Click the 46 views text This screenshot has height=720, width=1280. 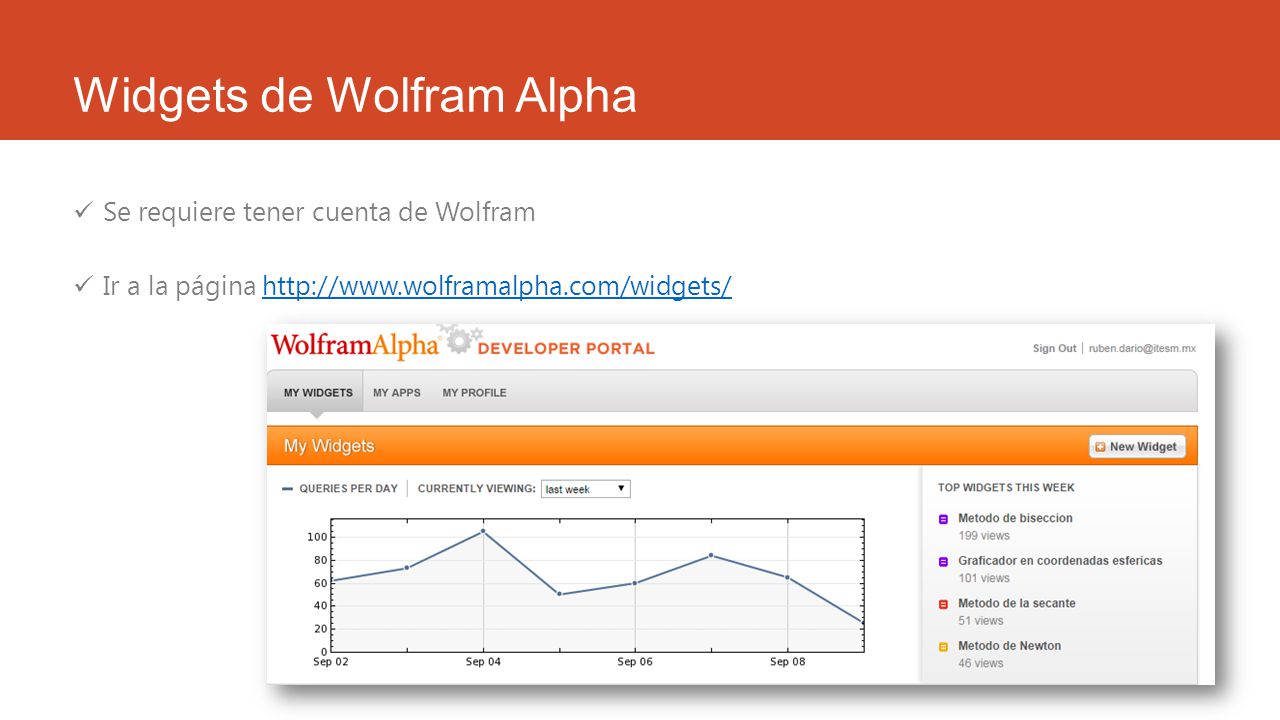[981, 663]
